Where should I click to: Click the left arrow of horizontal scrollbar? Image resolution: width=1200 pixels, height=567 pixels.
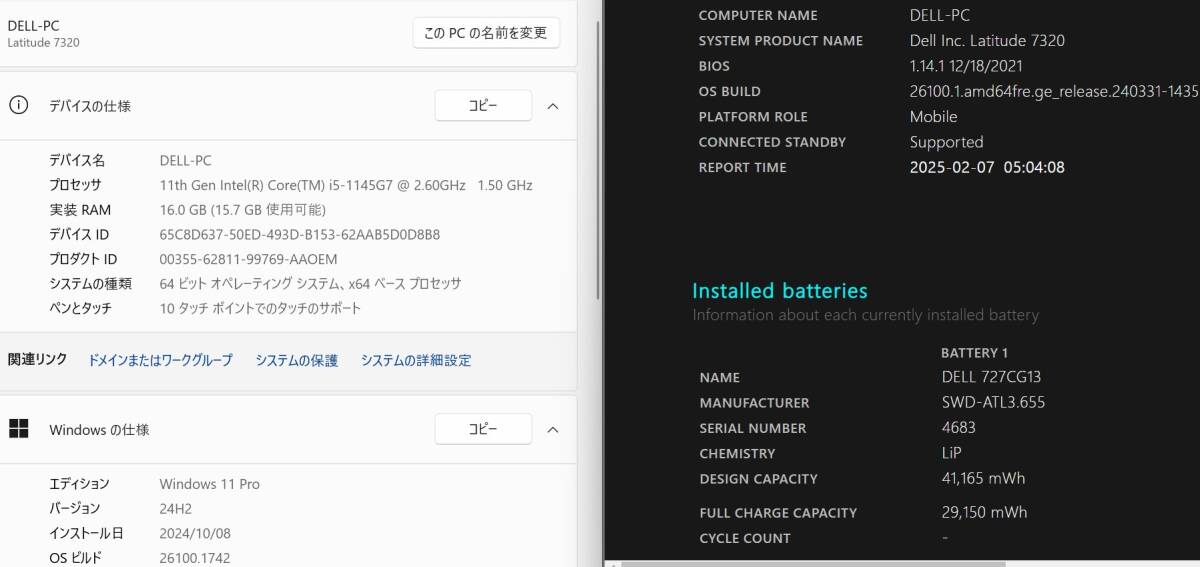point(612,563)
